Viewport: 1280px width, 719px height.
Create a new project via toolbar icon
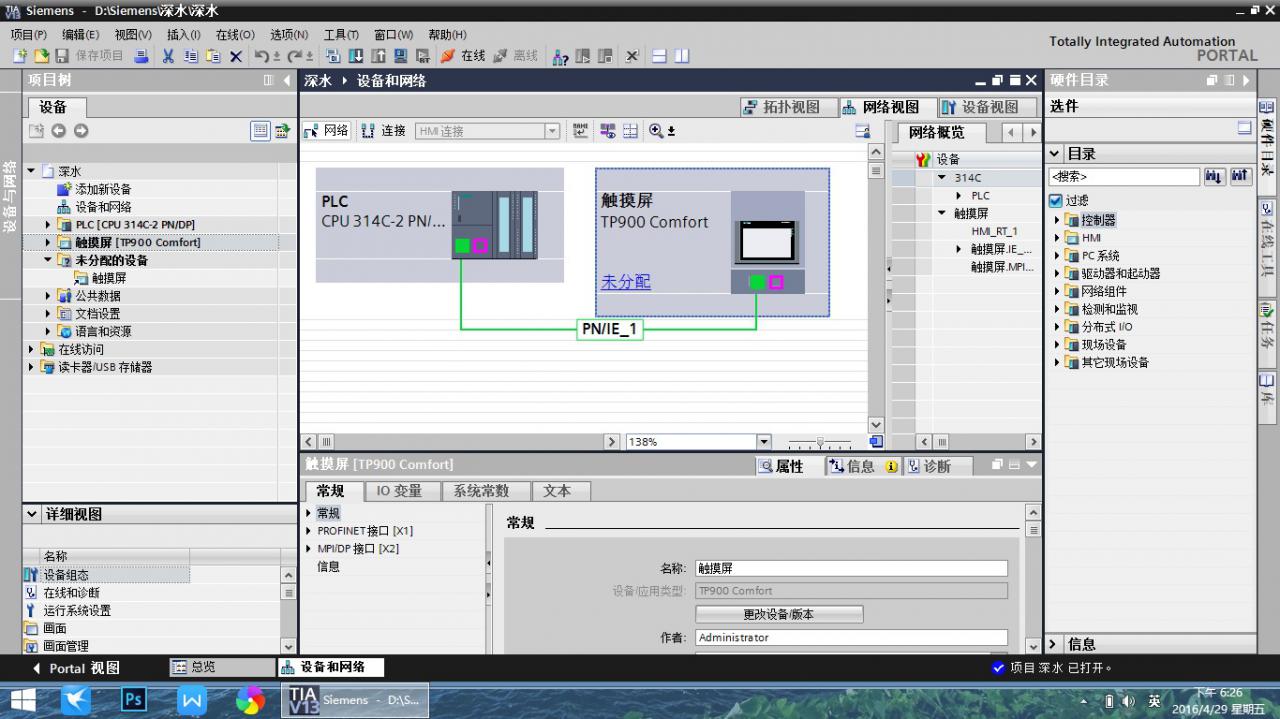[19, 56]
